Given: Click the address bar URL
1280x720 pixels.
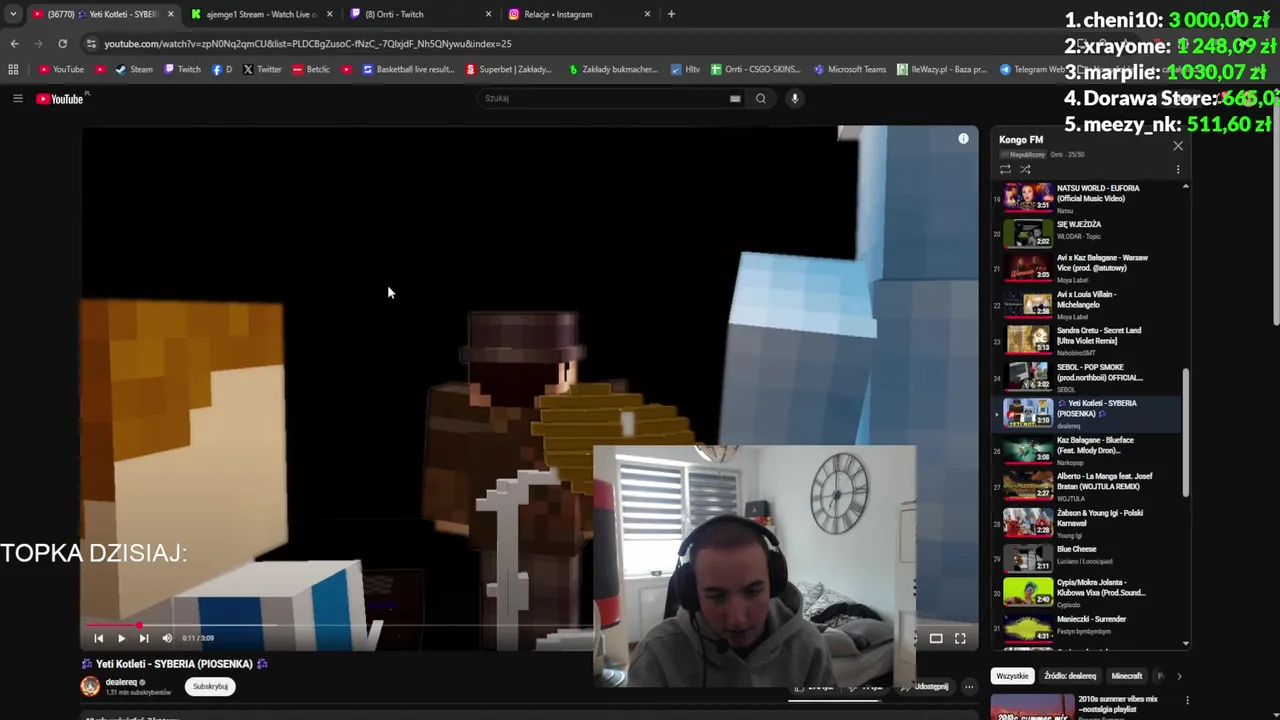Looking at the screenshot, I should [x=308, y=44].
